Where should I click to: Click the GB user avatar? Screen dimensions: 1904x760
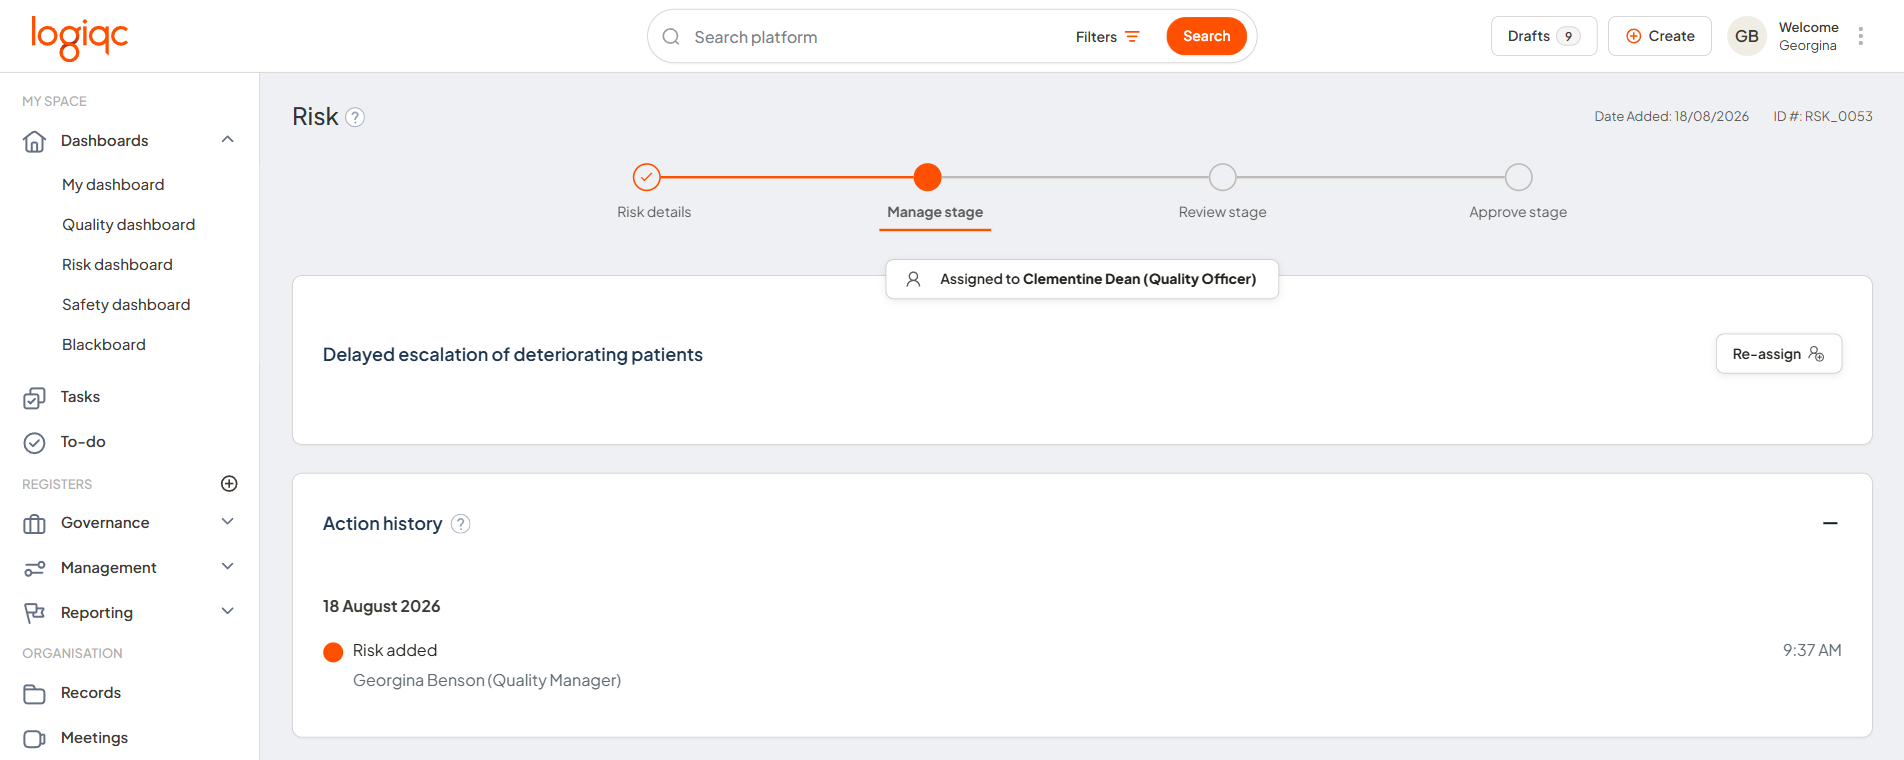click(1747, 36)
